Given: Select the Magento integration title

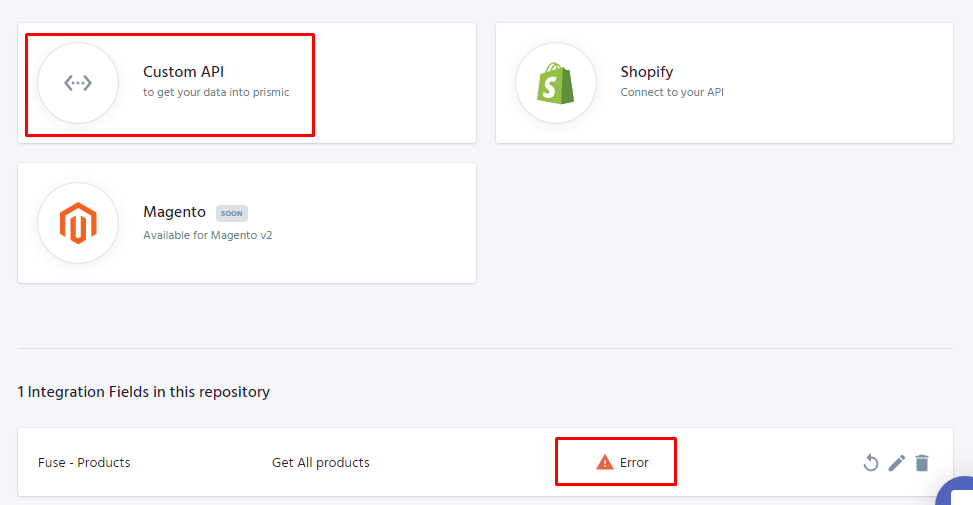Looking at the screenshot, I should coord(174,212).
